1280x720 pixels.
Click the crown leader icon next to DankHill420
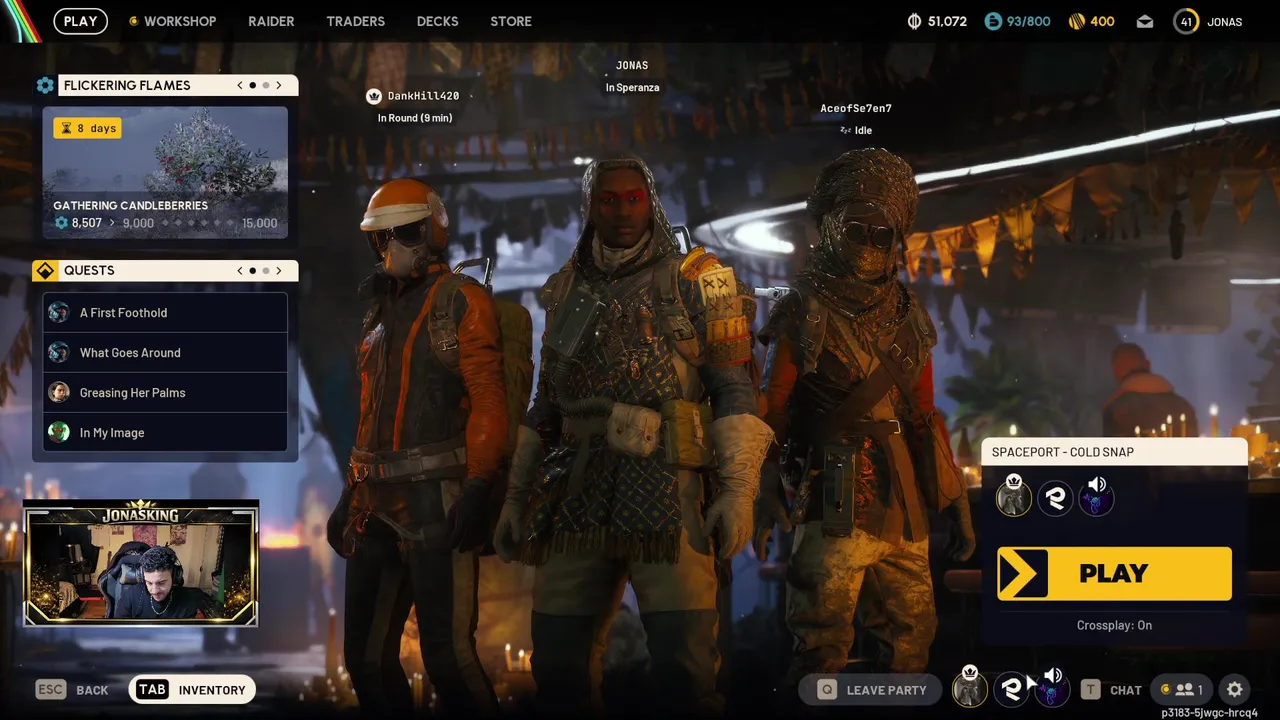pos(374,96)
